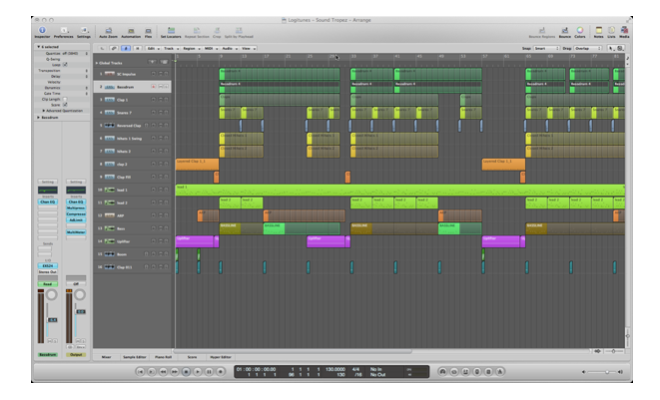The image size is (660, 400).
Task: Mute the SC Impulse track
Action: click(160, 74)
